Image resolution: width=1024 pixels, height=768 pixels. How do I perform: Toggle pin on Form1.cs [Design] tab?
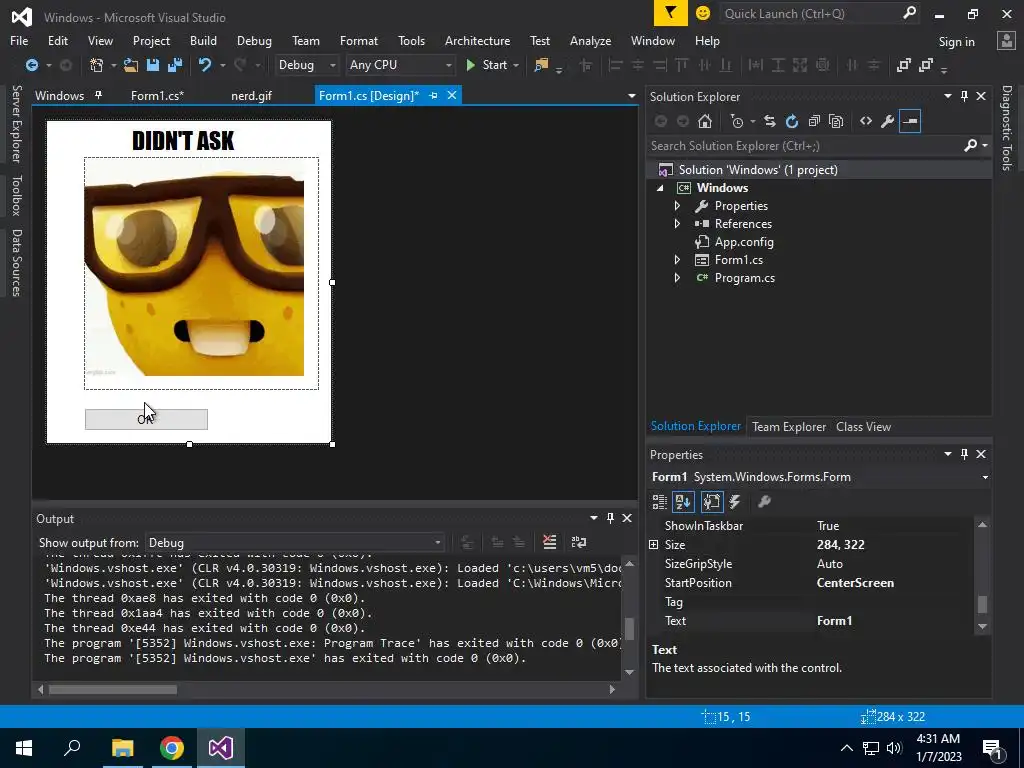coord(433,95)
